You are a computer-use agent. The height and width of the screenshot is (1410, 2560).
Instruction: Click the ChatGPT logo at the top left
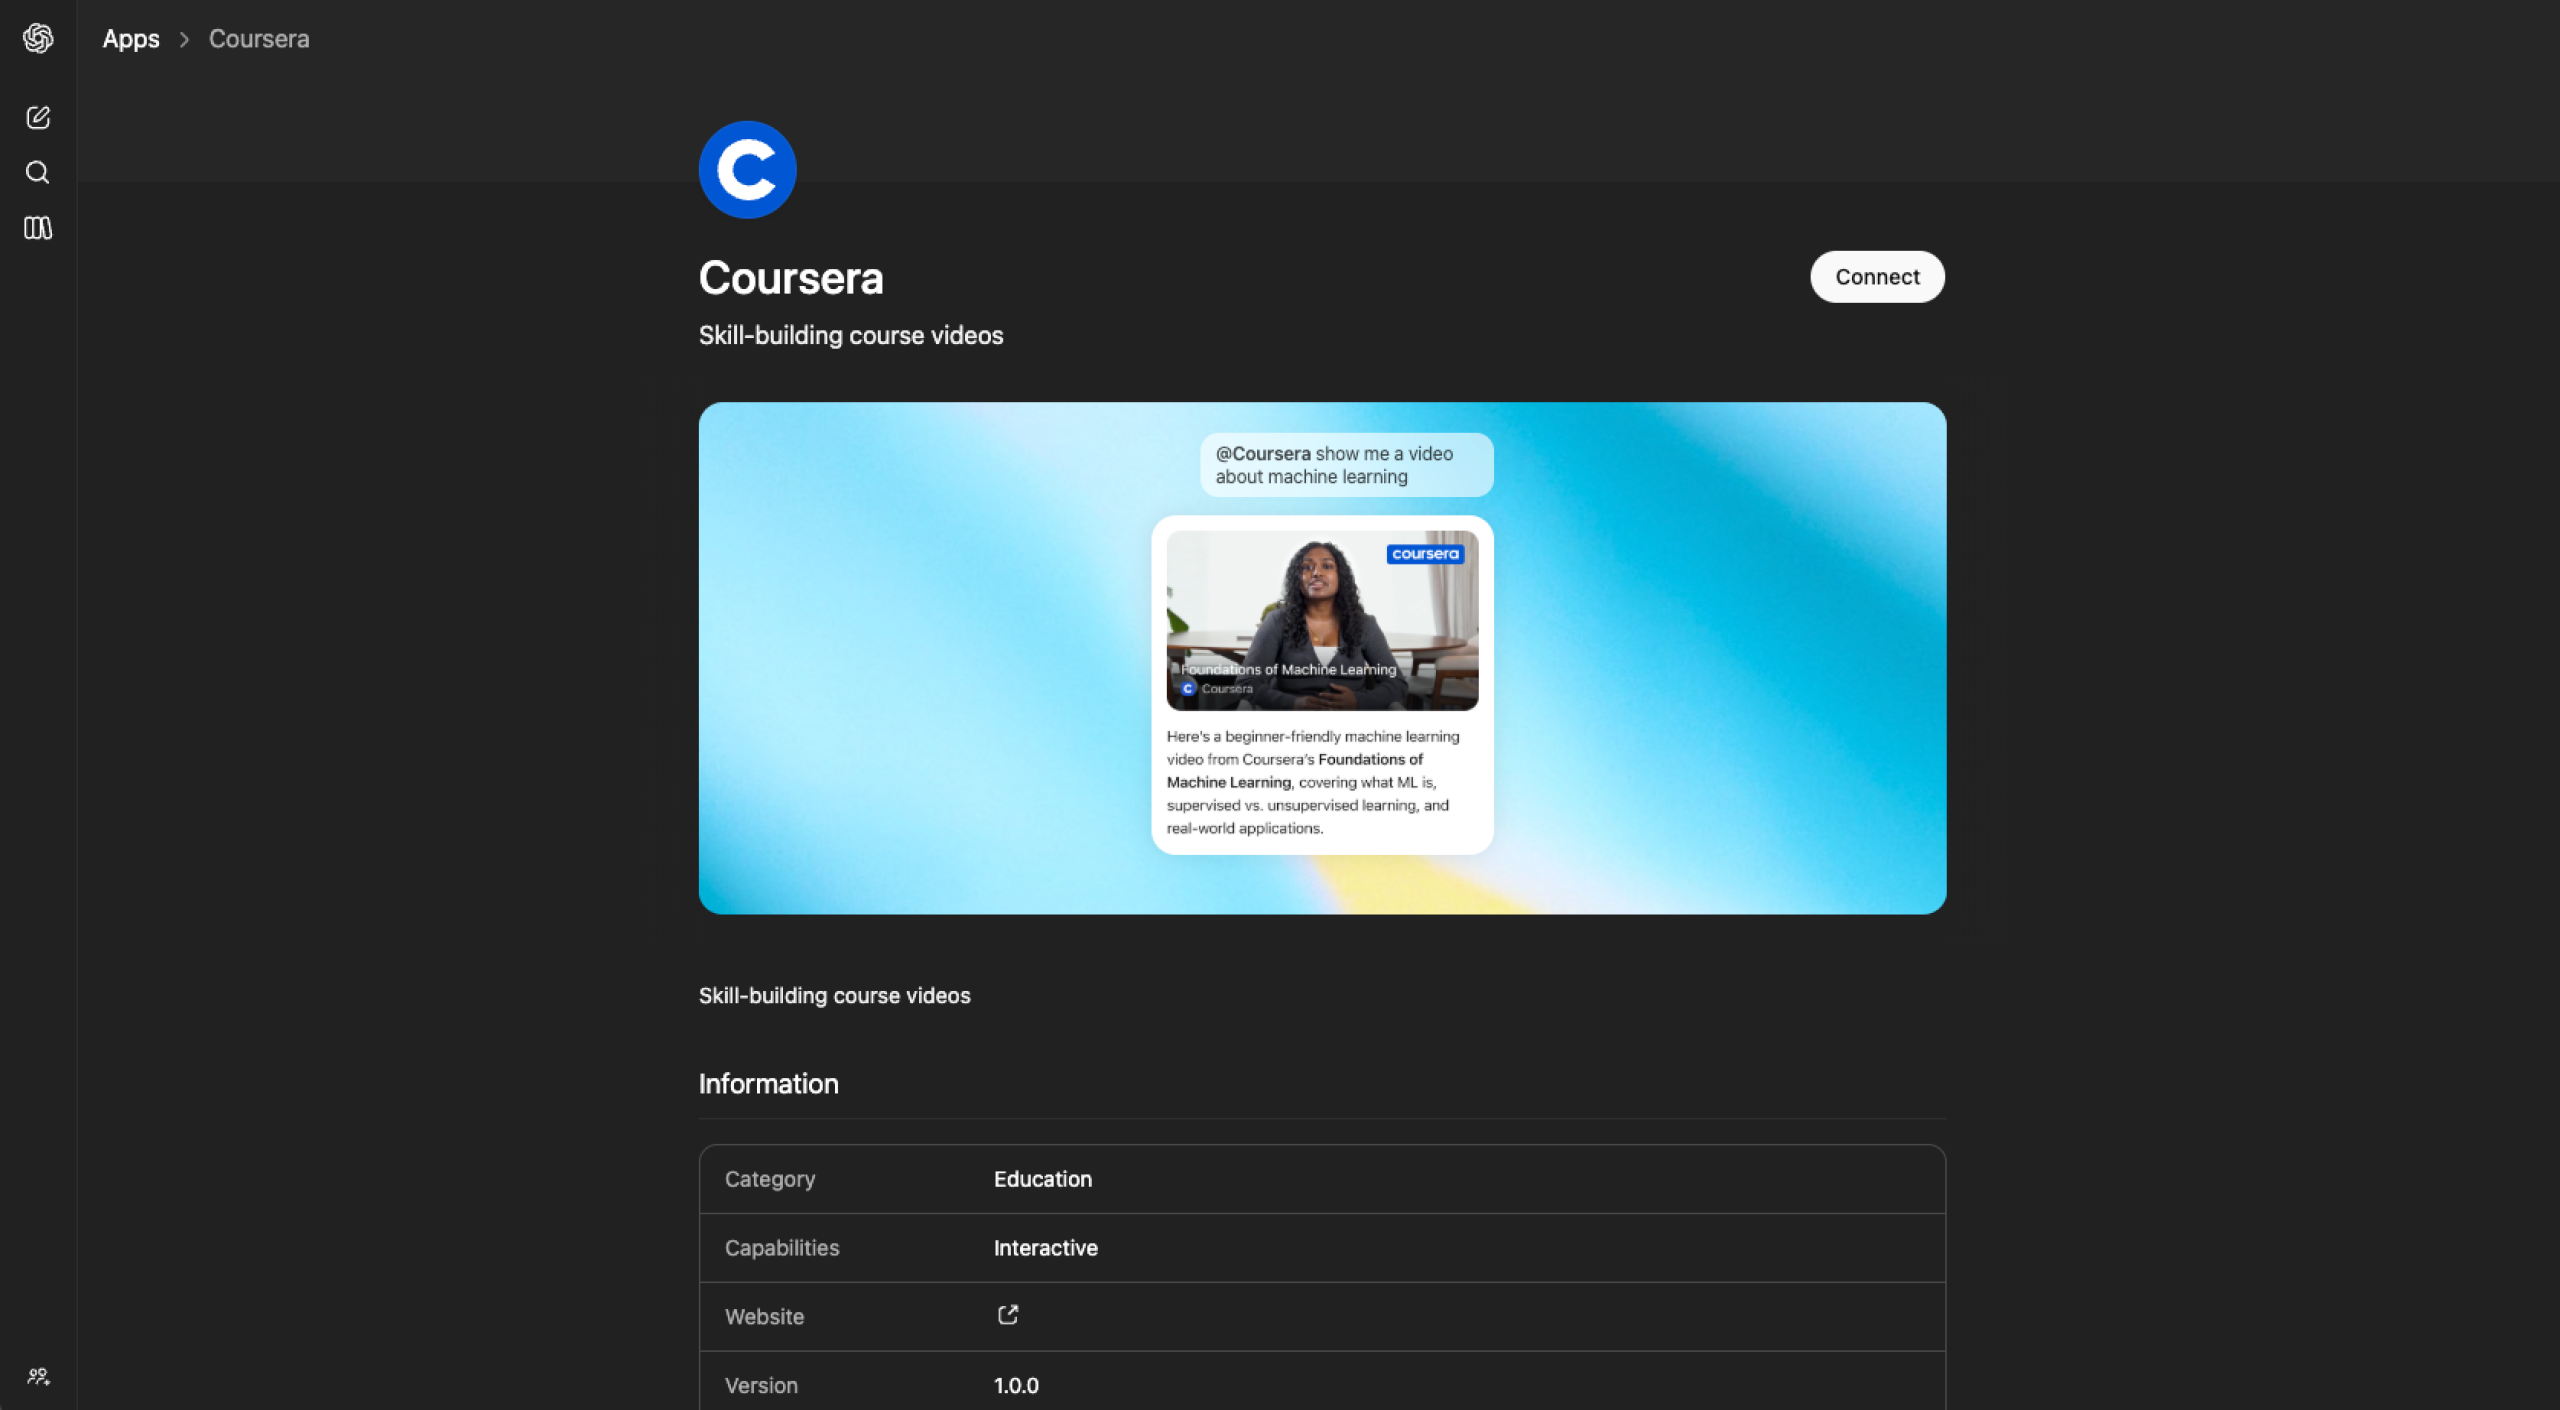pos(38,38)
